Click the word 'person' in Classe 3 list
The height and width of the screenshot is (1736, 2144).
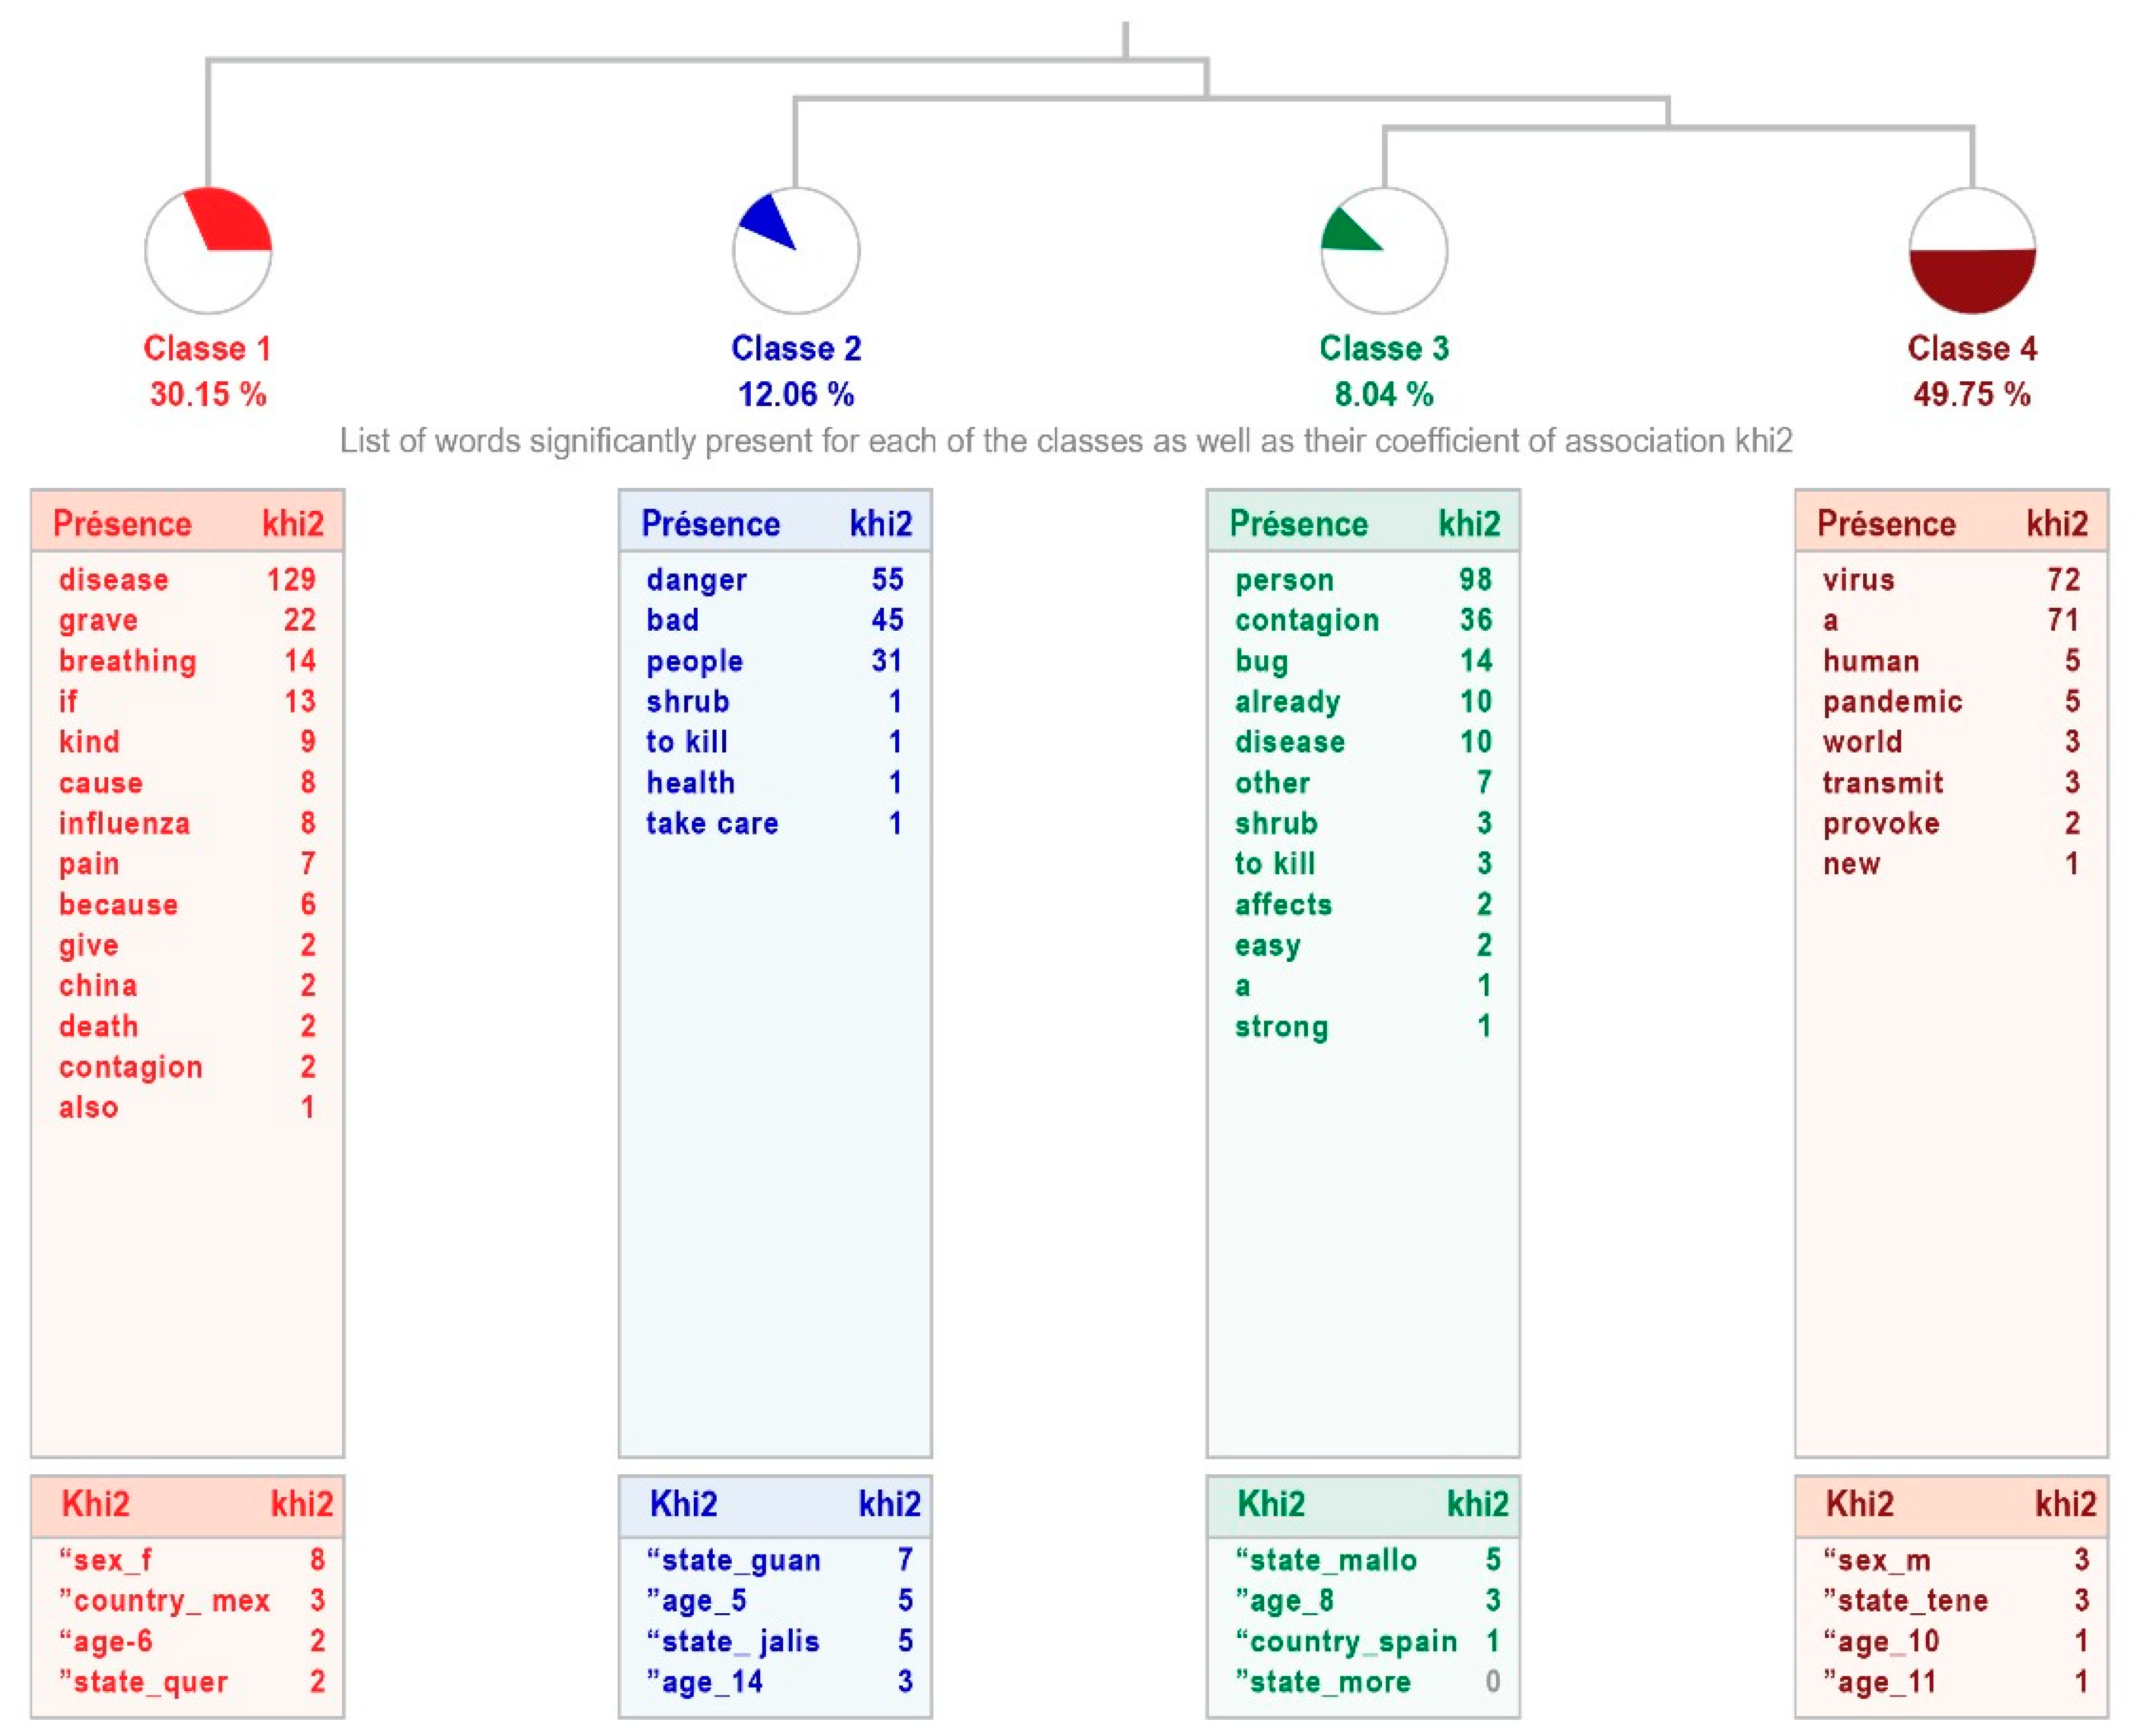tap(1284, 580)
